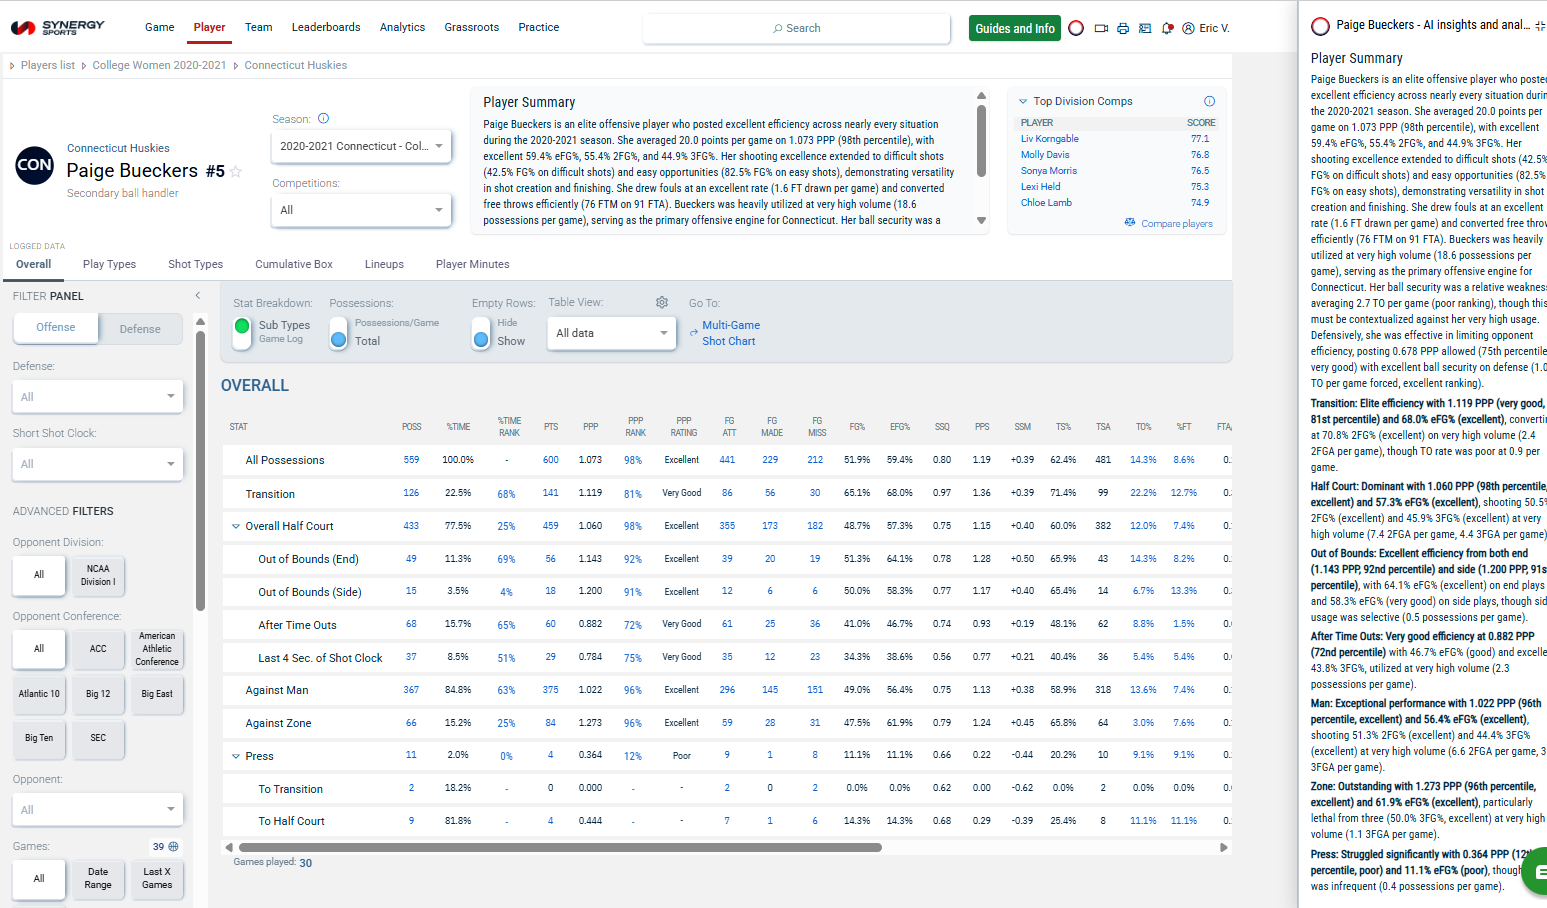The image size is (1547, 908).
Task: Open the video camera icon in header
Action: (1101, 28)
